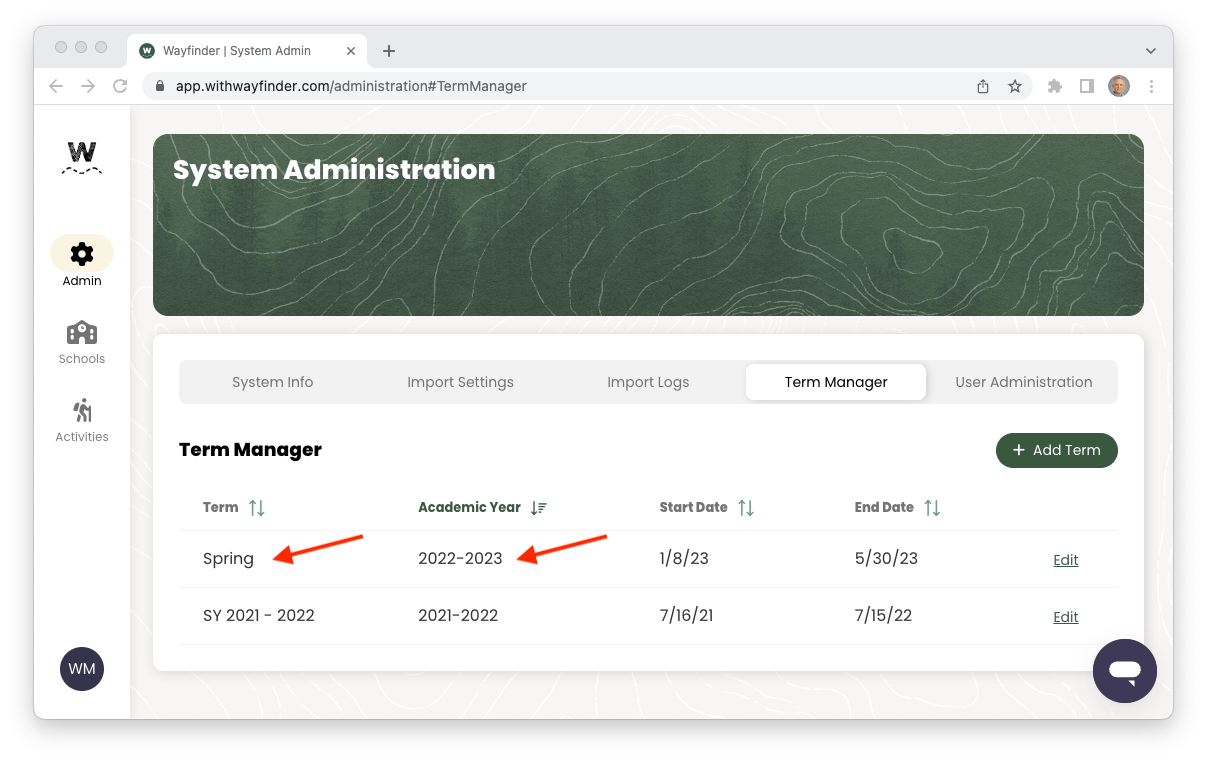Sort terms by End Date
The height and width of the screenshot is (761, 1207).
[x=932, y=507]
